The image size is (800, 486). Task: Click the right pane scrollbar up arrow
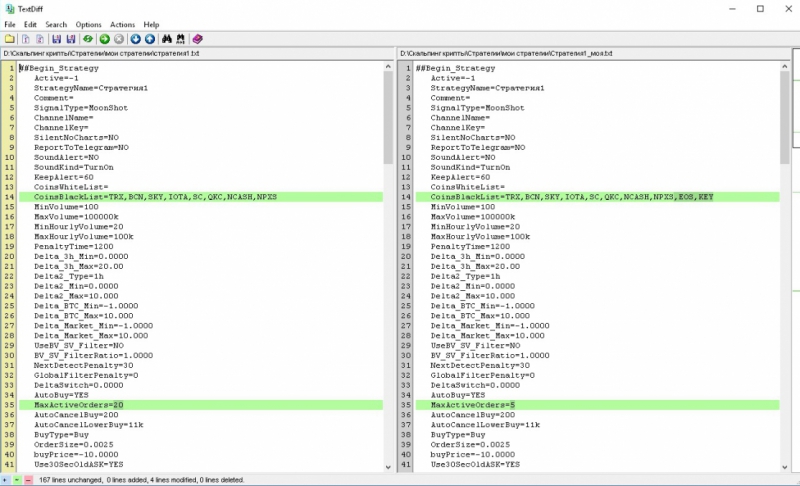click(x=785, y=66)
